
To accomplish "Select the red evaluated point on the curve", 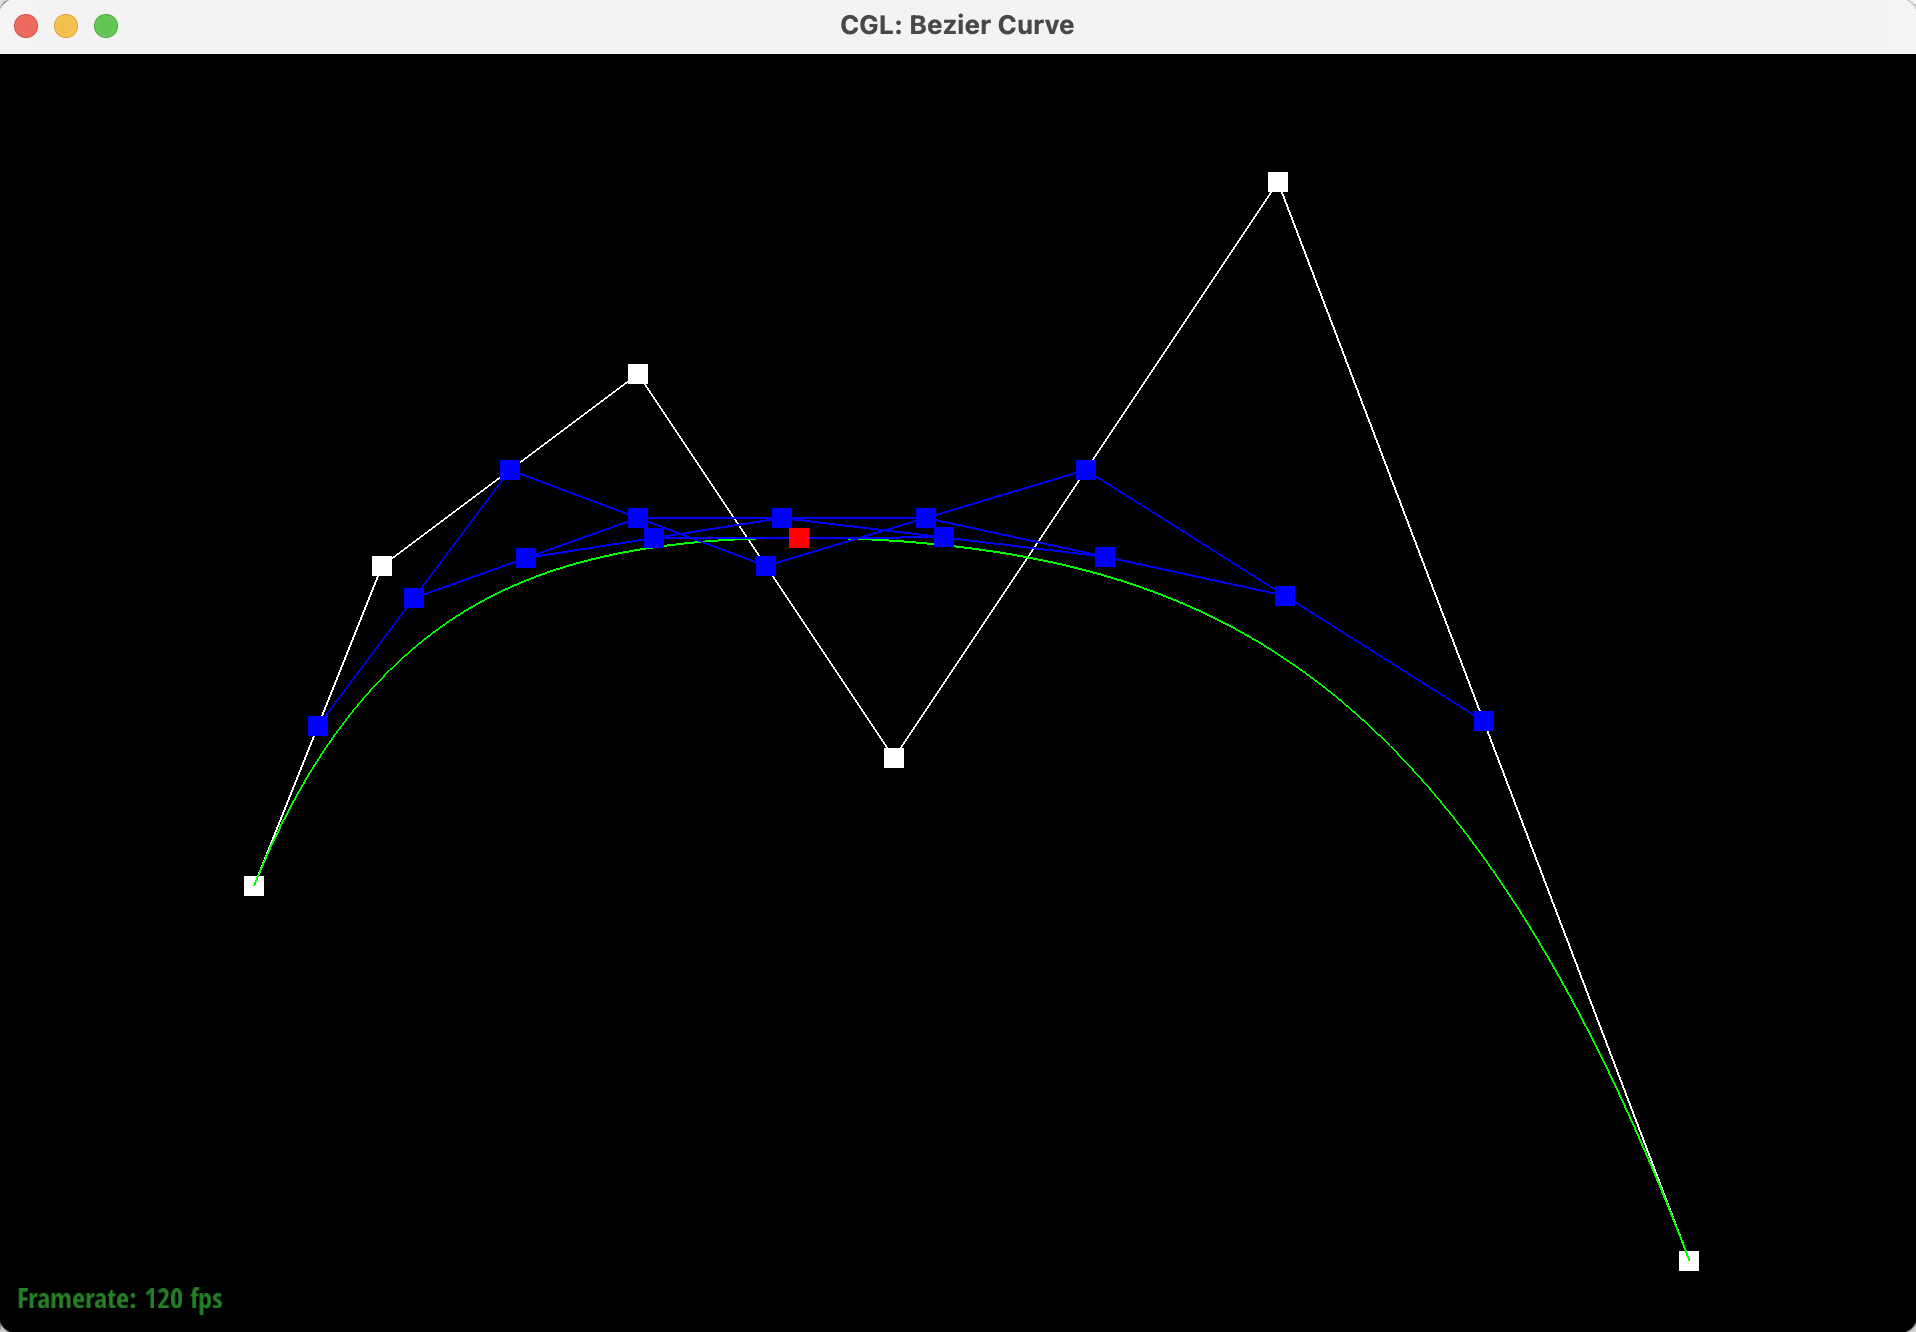I will [x=799, y=538].
